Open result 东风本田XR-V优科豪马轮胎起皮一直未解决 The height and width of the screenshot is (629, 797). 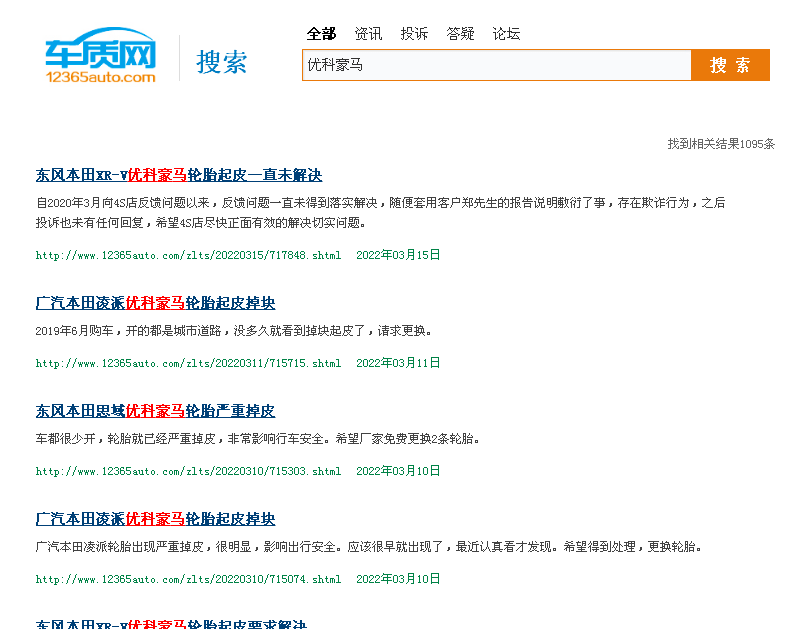(179, 175)
